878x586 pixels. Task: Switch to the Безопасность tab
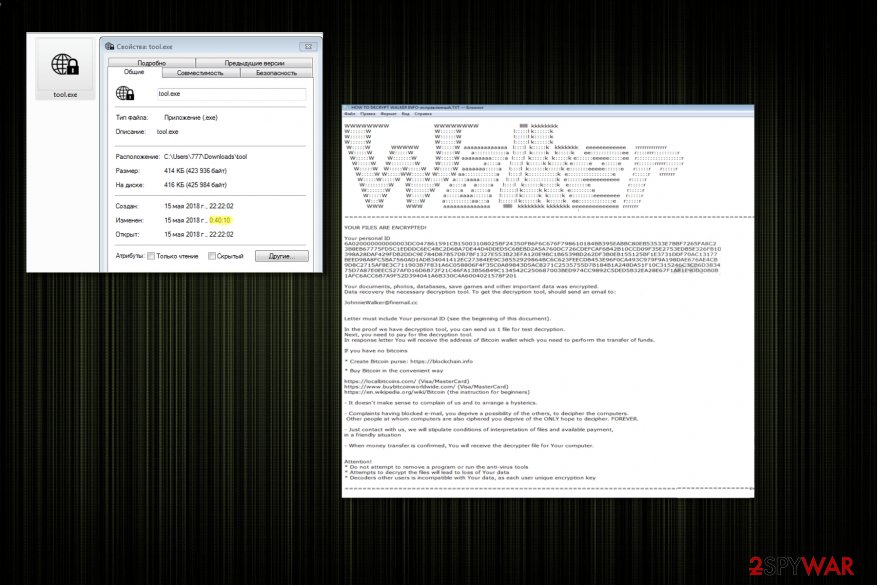coord(276,72)
